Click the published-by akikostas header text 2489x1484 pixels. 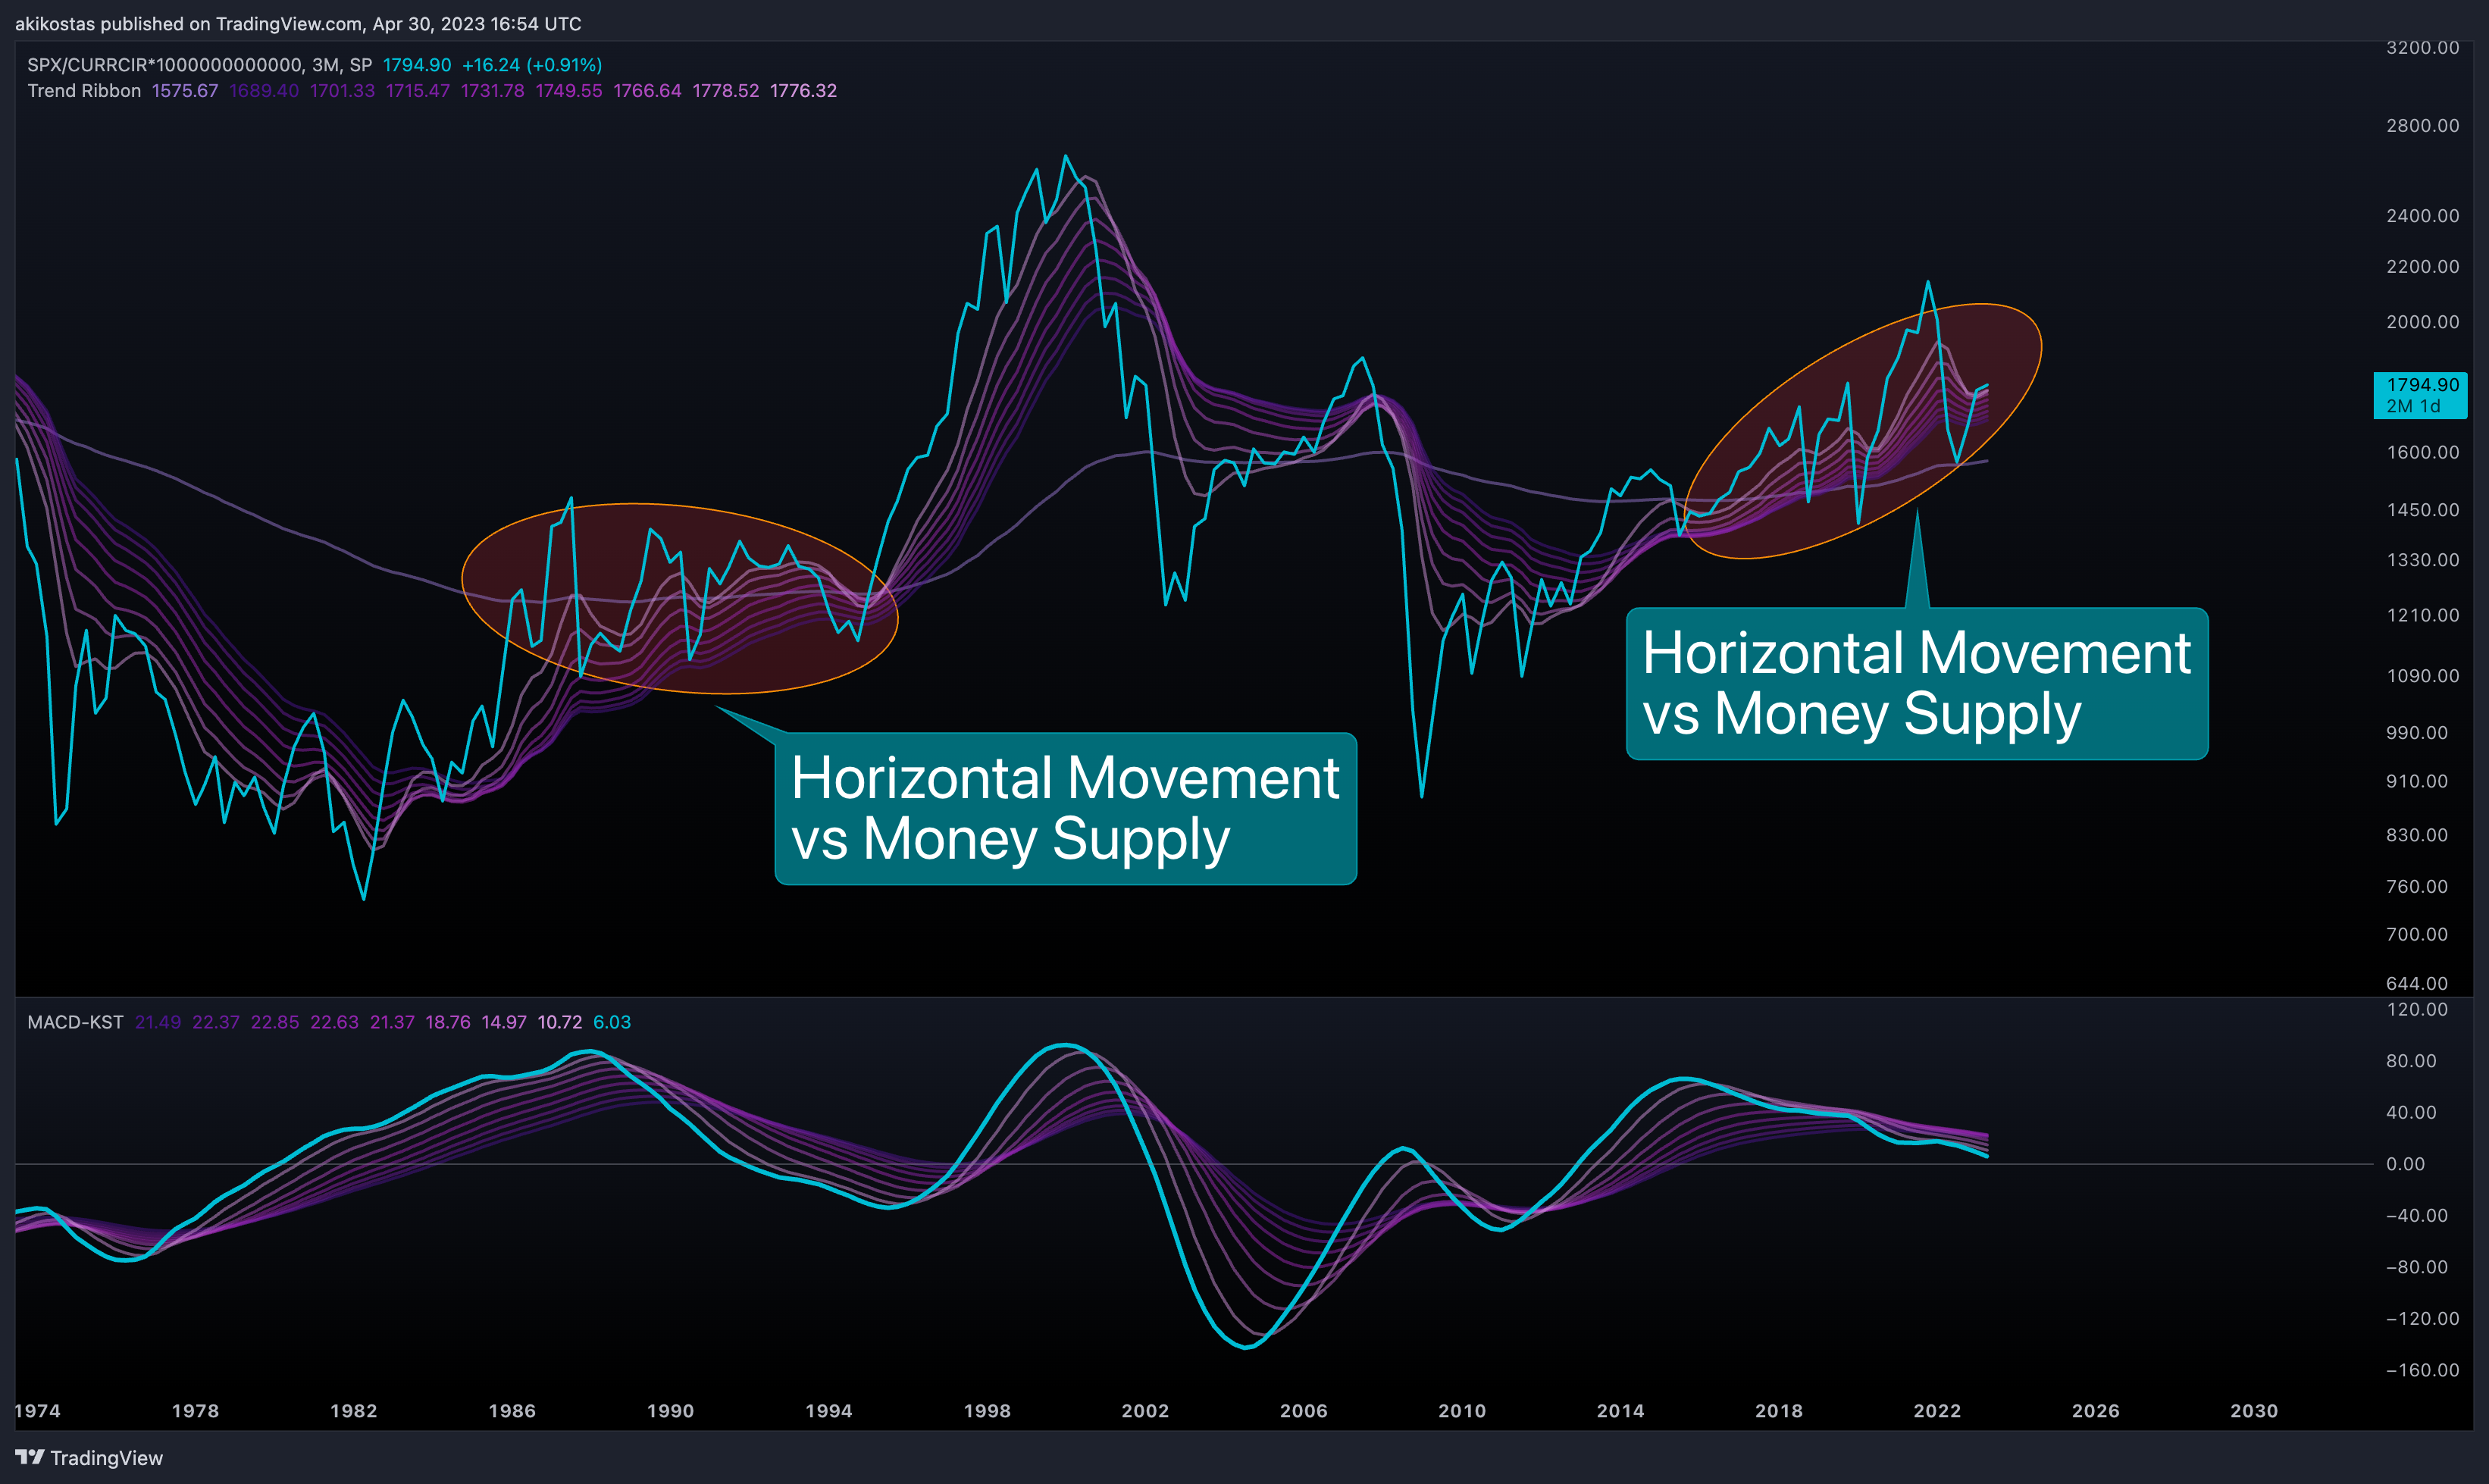[x=297, y=23]
